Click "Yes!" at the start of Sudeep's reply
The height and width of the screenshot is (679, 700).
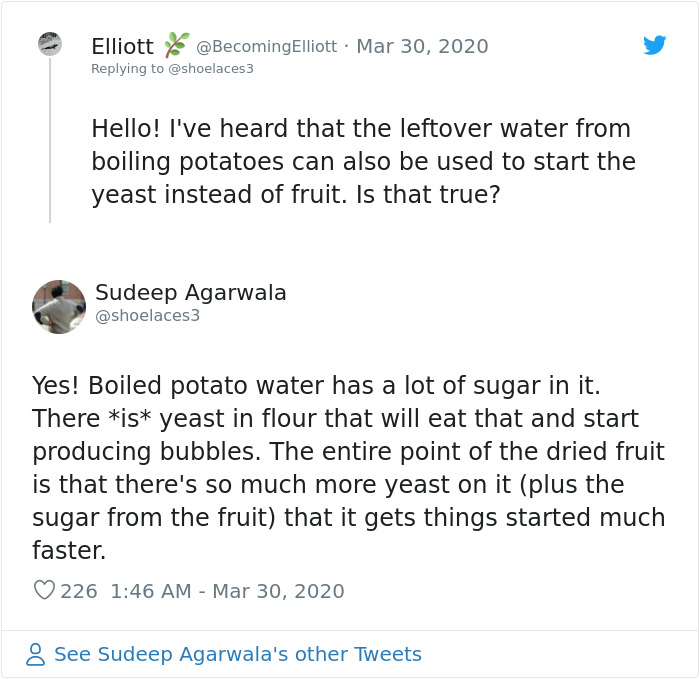pos(58,385)
